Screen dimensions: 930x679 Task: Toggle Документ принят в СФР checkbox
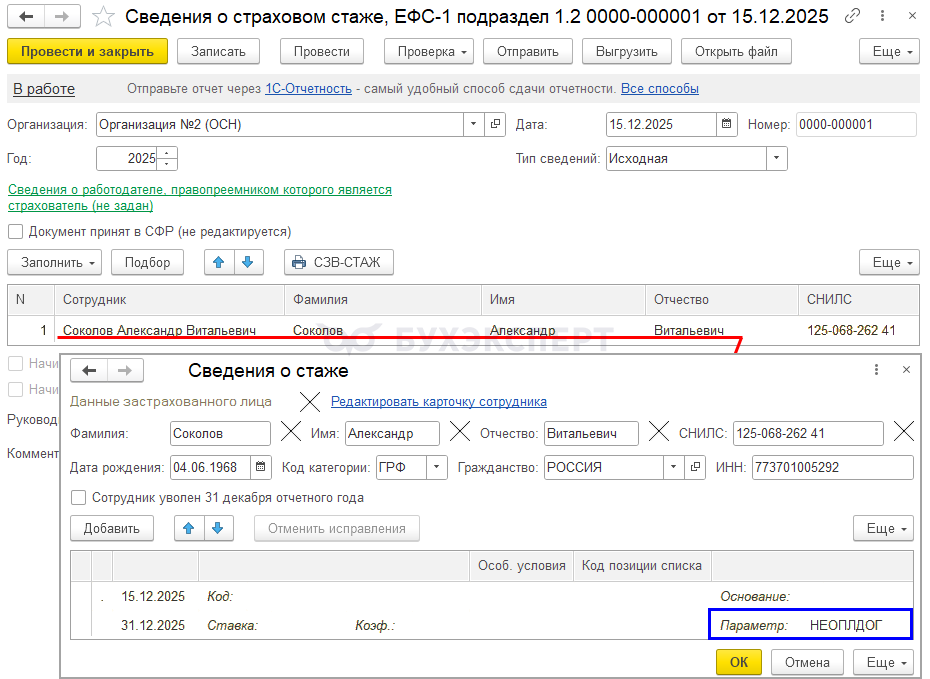tap(15, 232)
